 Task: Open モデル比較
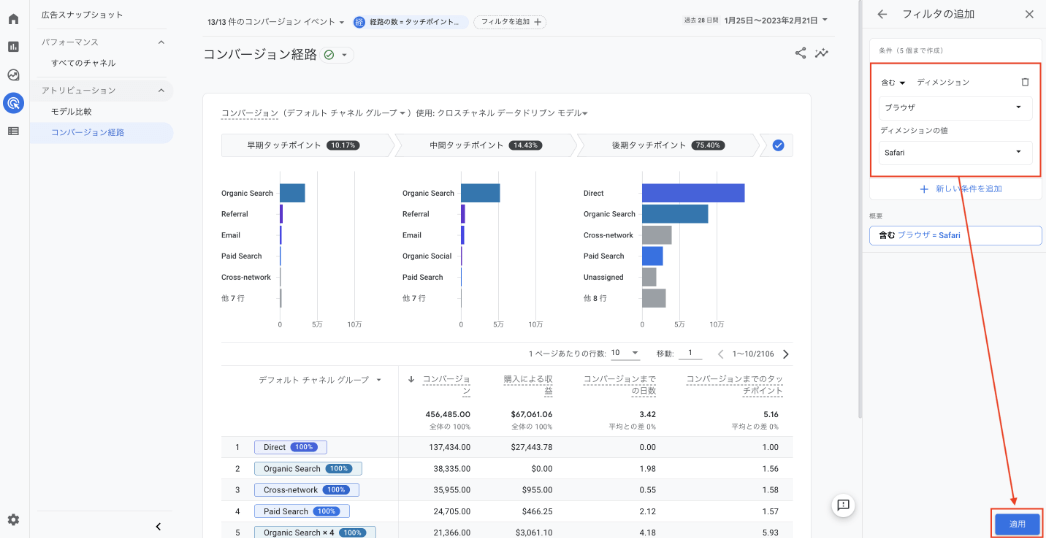(x=71, y=111)
